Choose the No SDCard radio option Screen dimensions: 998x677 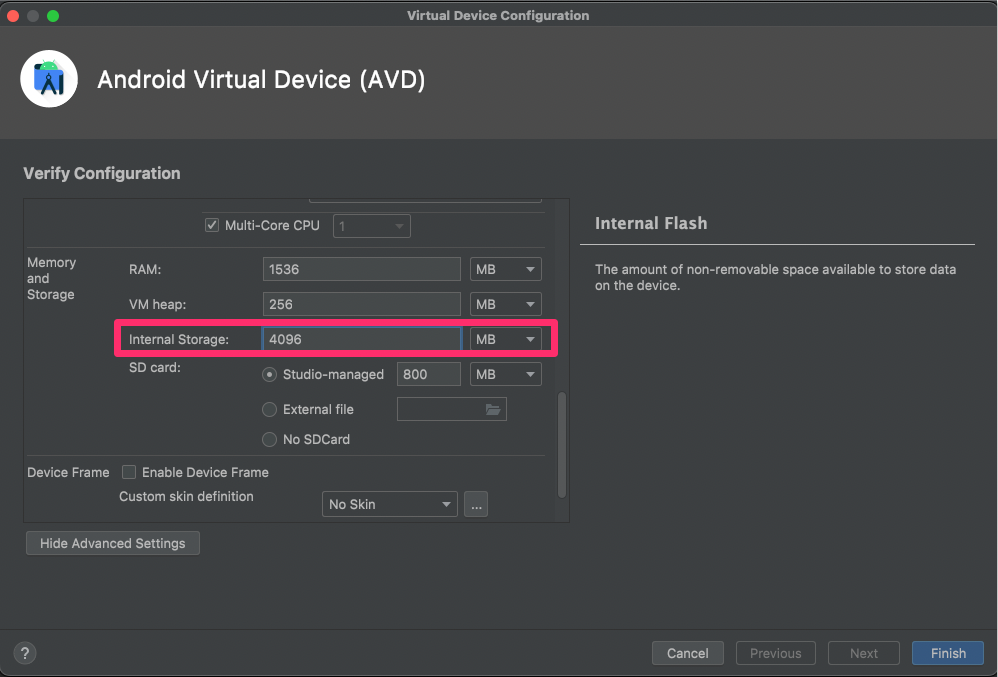270,439
